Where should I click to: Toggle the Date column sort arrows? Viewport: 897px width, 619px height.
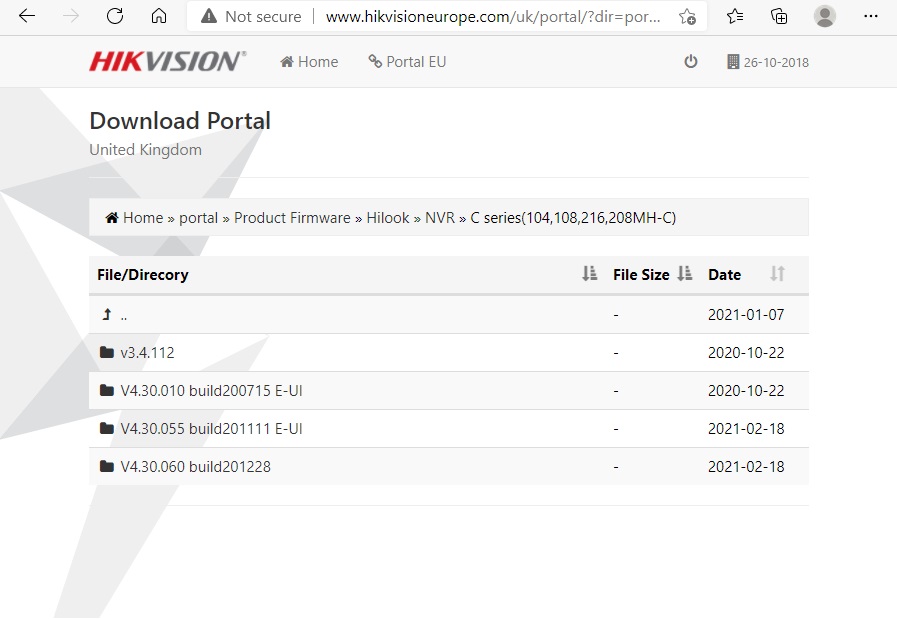[777, 274]
